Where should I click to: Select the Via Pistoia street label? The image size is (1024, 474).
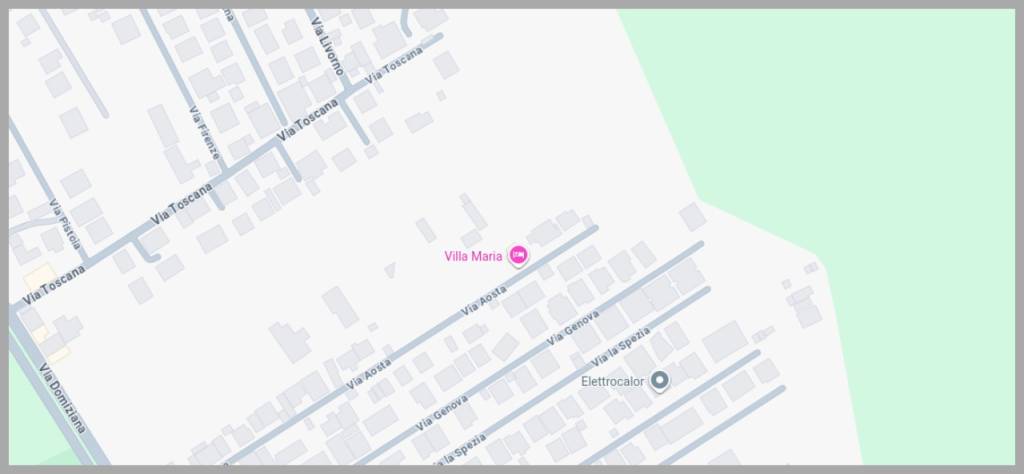point(66,224)
